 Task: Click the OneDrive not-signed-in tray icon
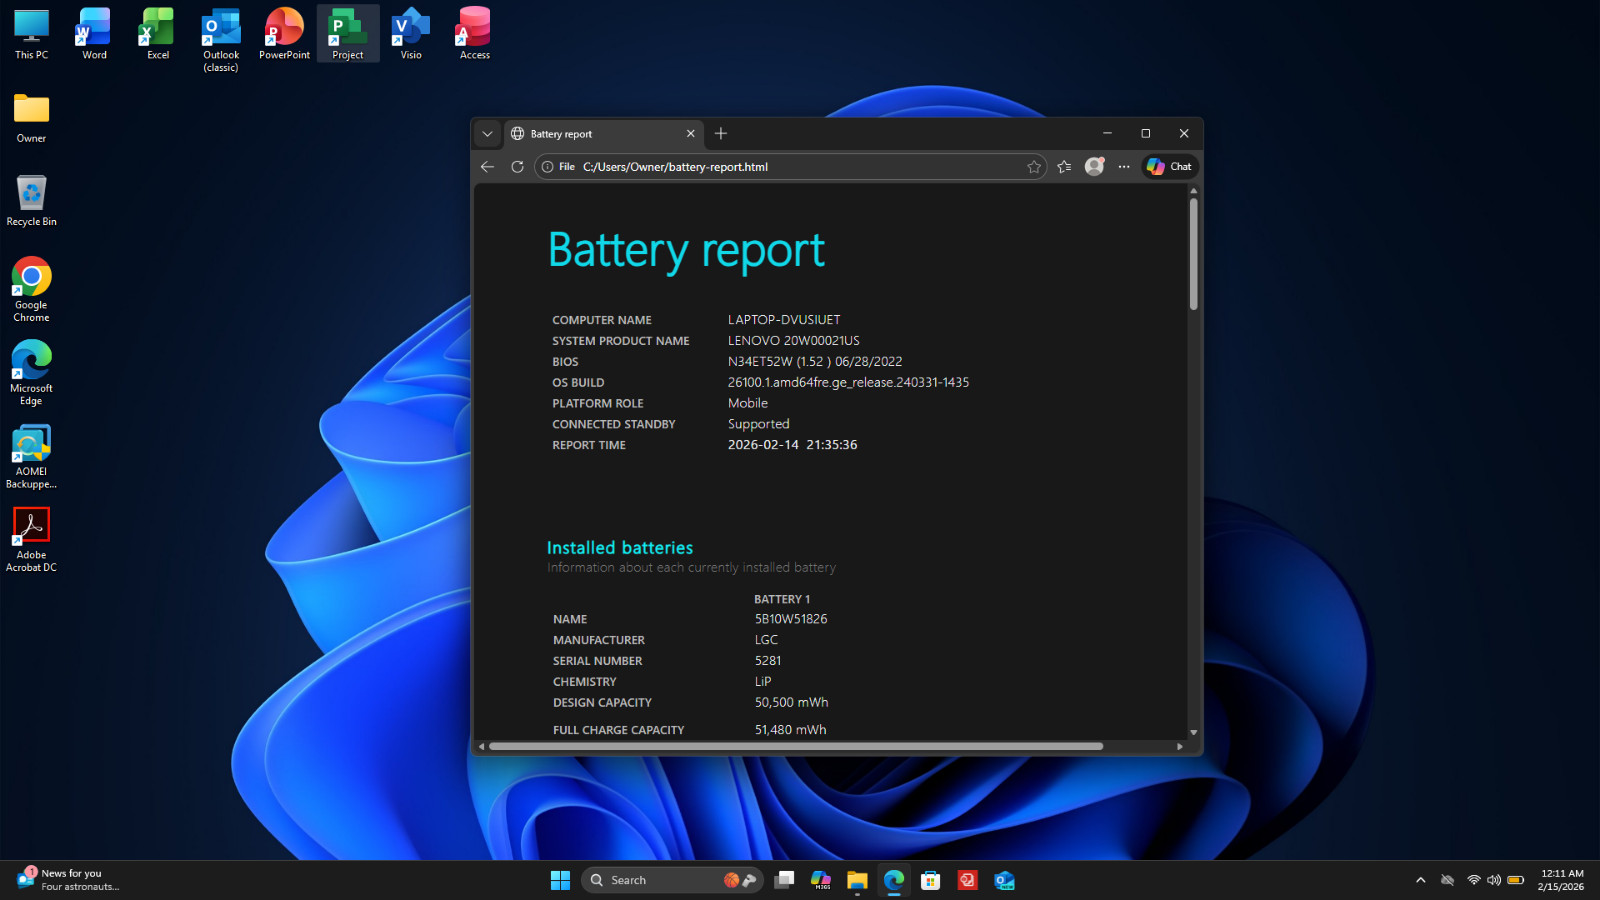pyautogui.click(x=1447, y=880)
